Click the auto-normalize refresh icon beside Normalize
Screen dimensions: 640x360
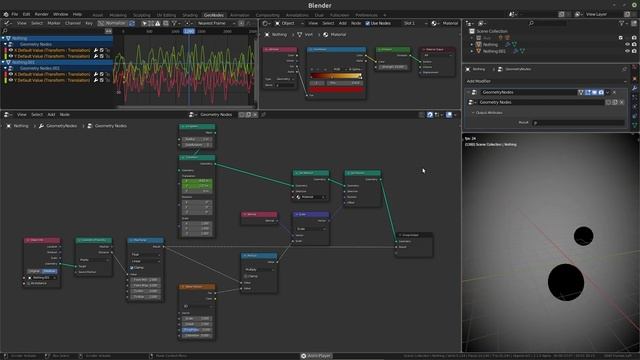(x=132, y=23)
